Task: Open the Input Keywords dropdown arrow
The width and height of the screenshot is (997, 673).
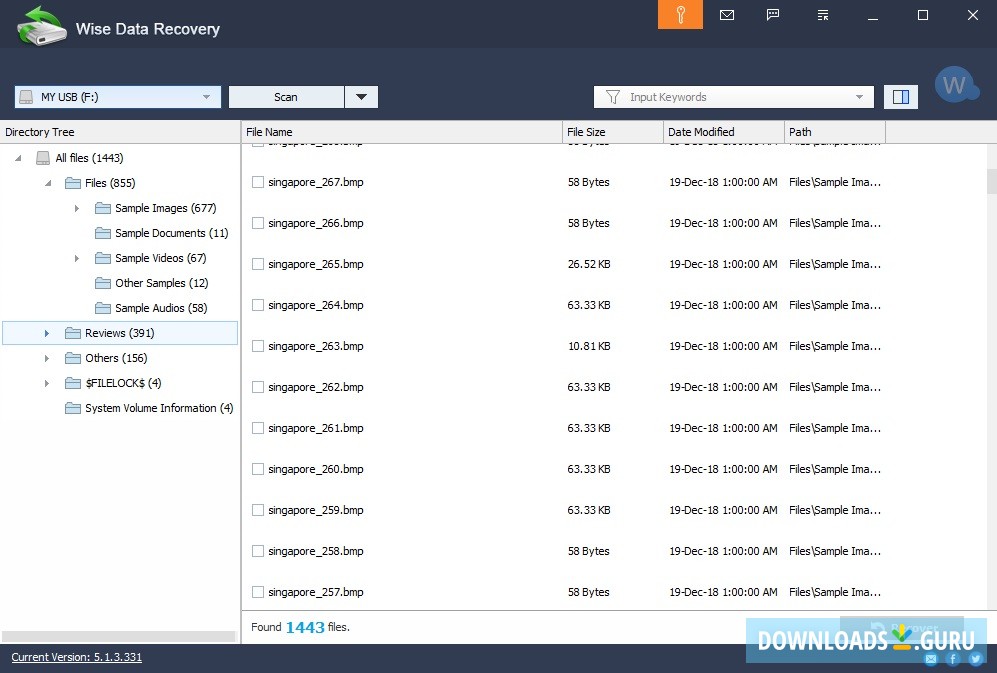Action: point(859,97)
